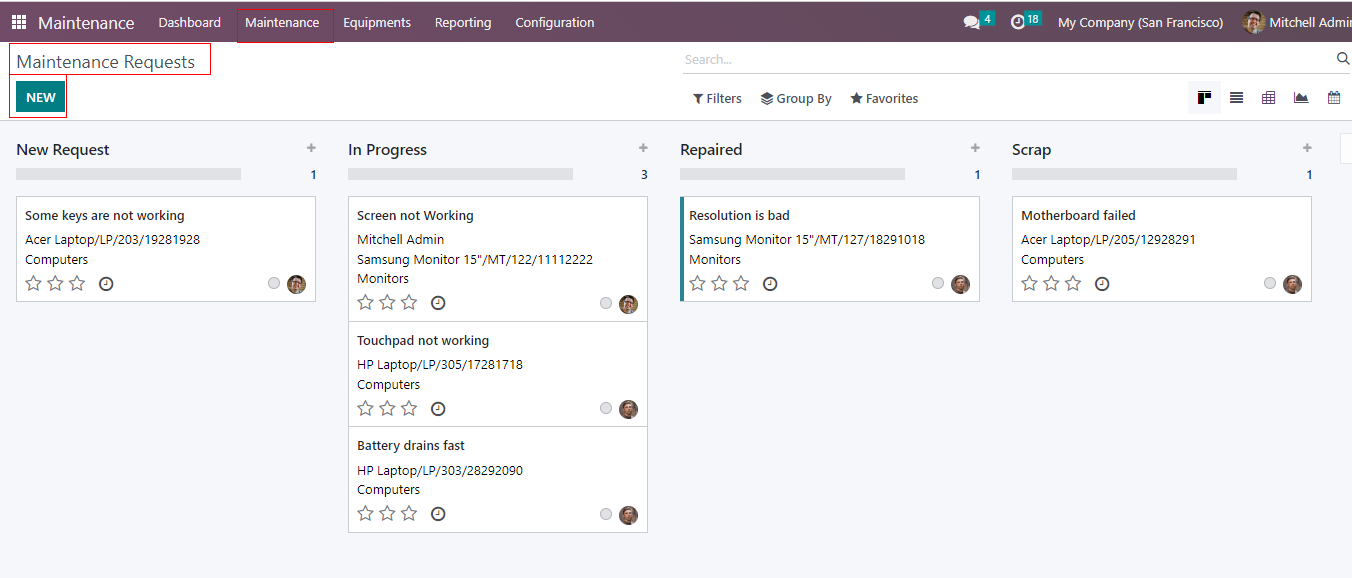
Task: Click into the Search input field
Action: pos(1000,60)
